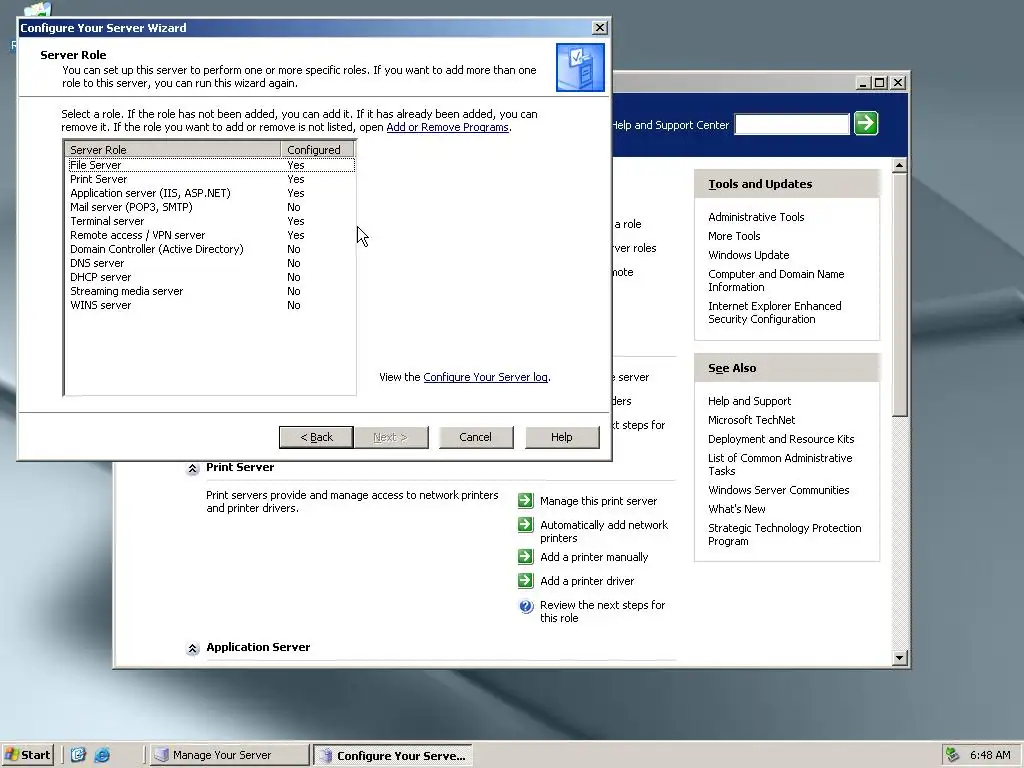
Task: Click Add a printer driver link
Action: [x=586, y=581]
